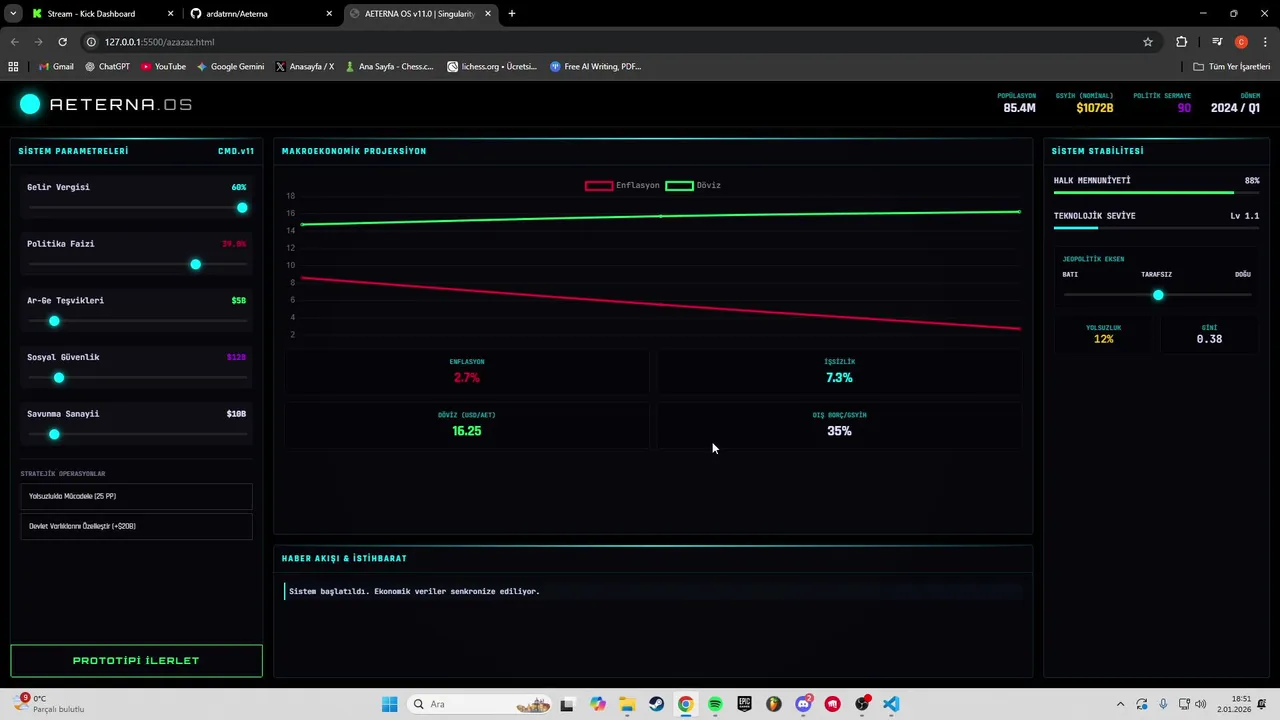This screenshot has height=720, width=1280.
Task: Open the lichess.org bookmark
Action: [492, 67]
